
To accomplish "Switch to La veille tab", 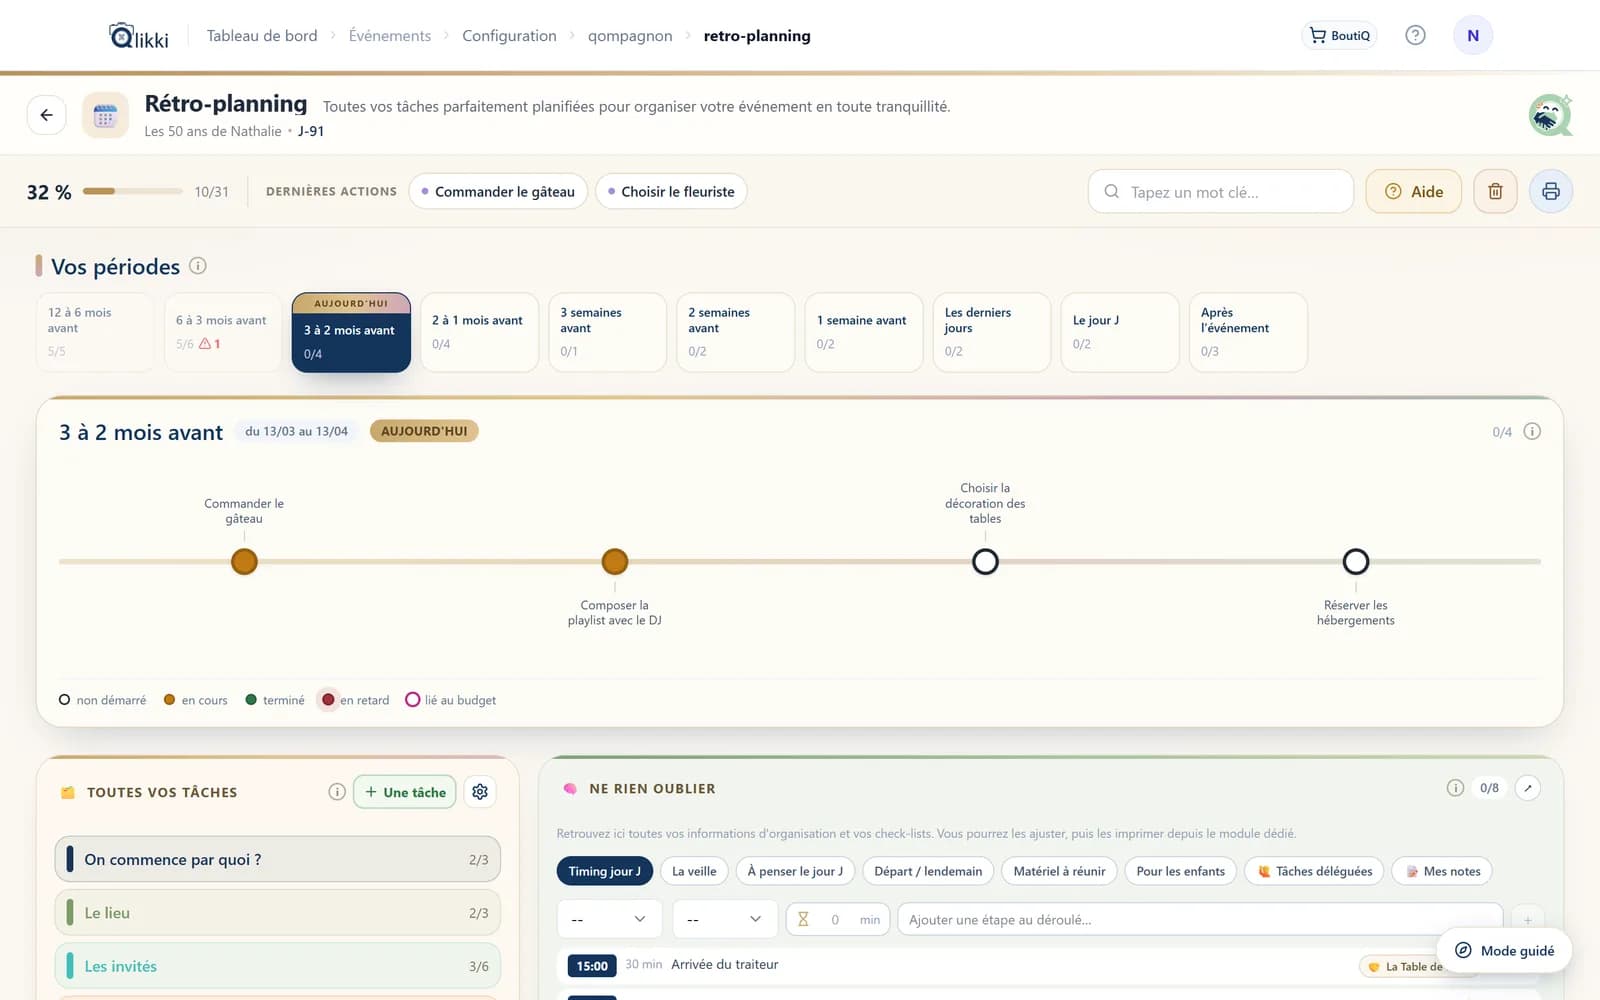I will click(x=694, y=871).
